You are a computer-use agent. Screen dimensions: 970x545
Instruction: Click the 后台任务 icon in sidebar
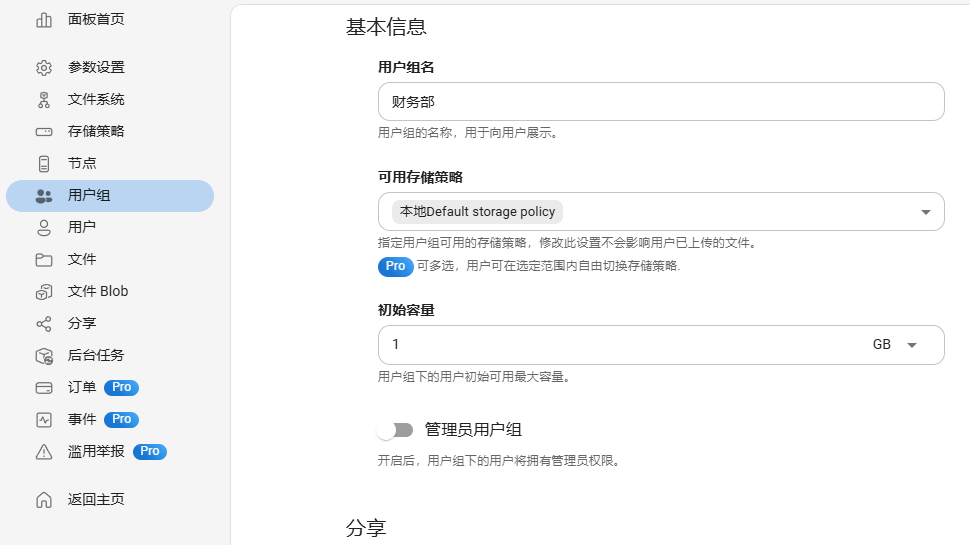coord(44,356)
